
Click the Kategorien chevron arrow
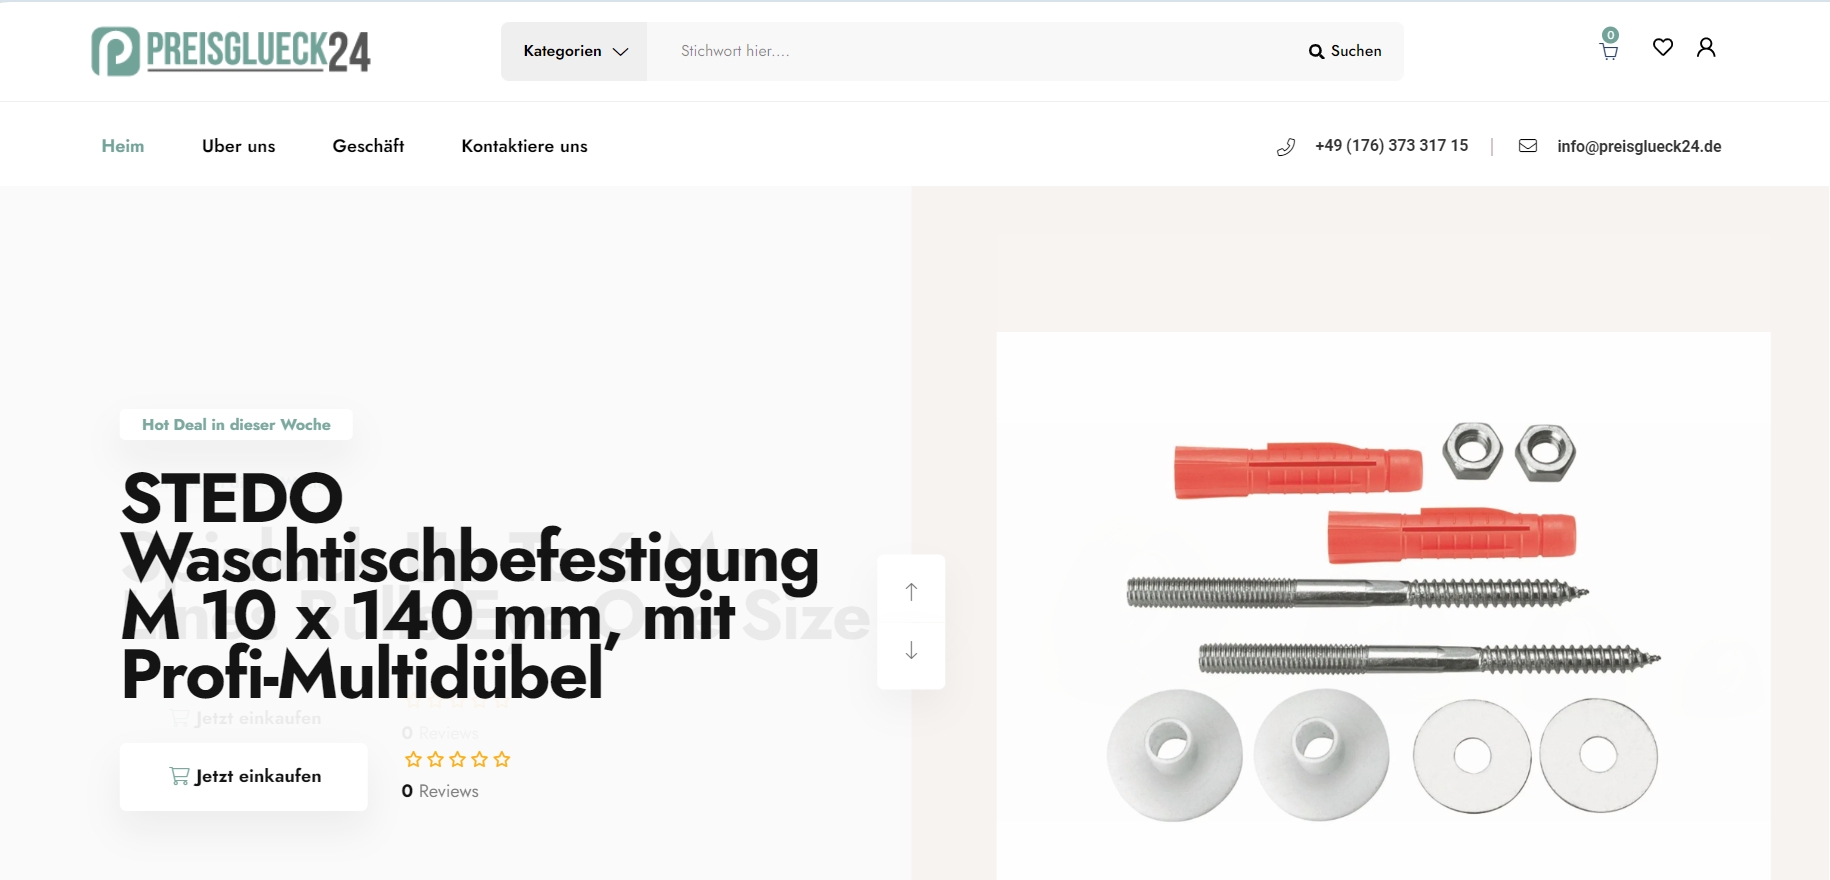[x=620, y=52]
